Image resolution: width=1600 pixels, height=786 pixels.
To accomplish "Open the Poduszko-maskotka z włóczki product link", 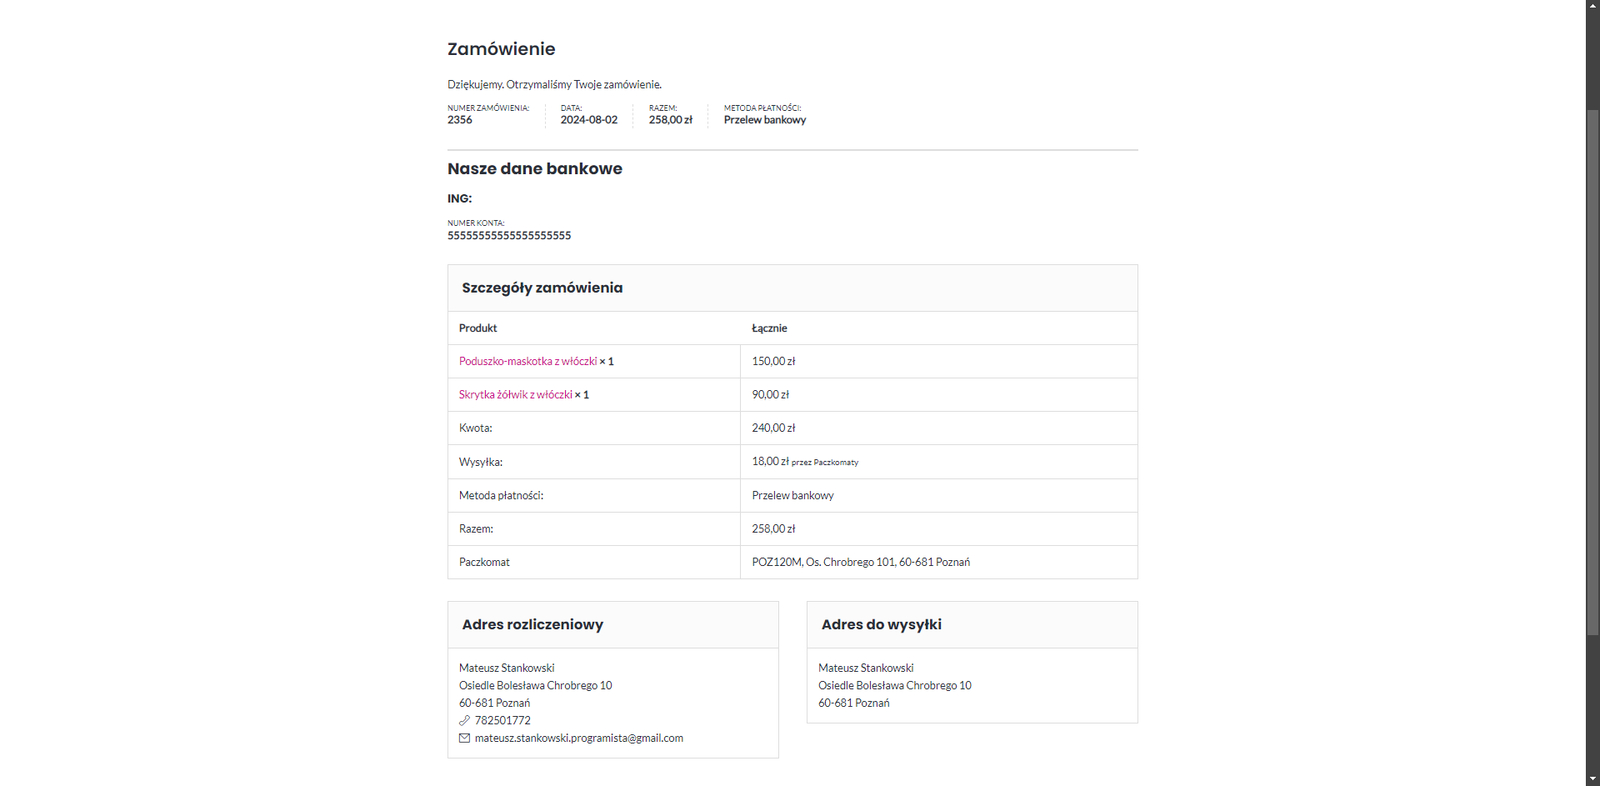I will tap(528, 361).
